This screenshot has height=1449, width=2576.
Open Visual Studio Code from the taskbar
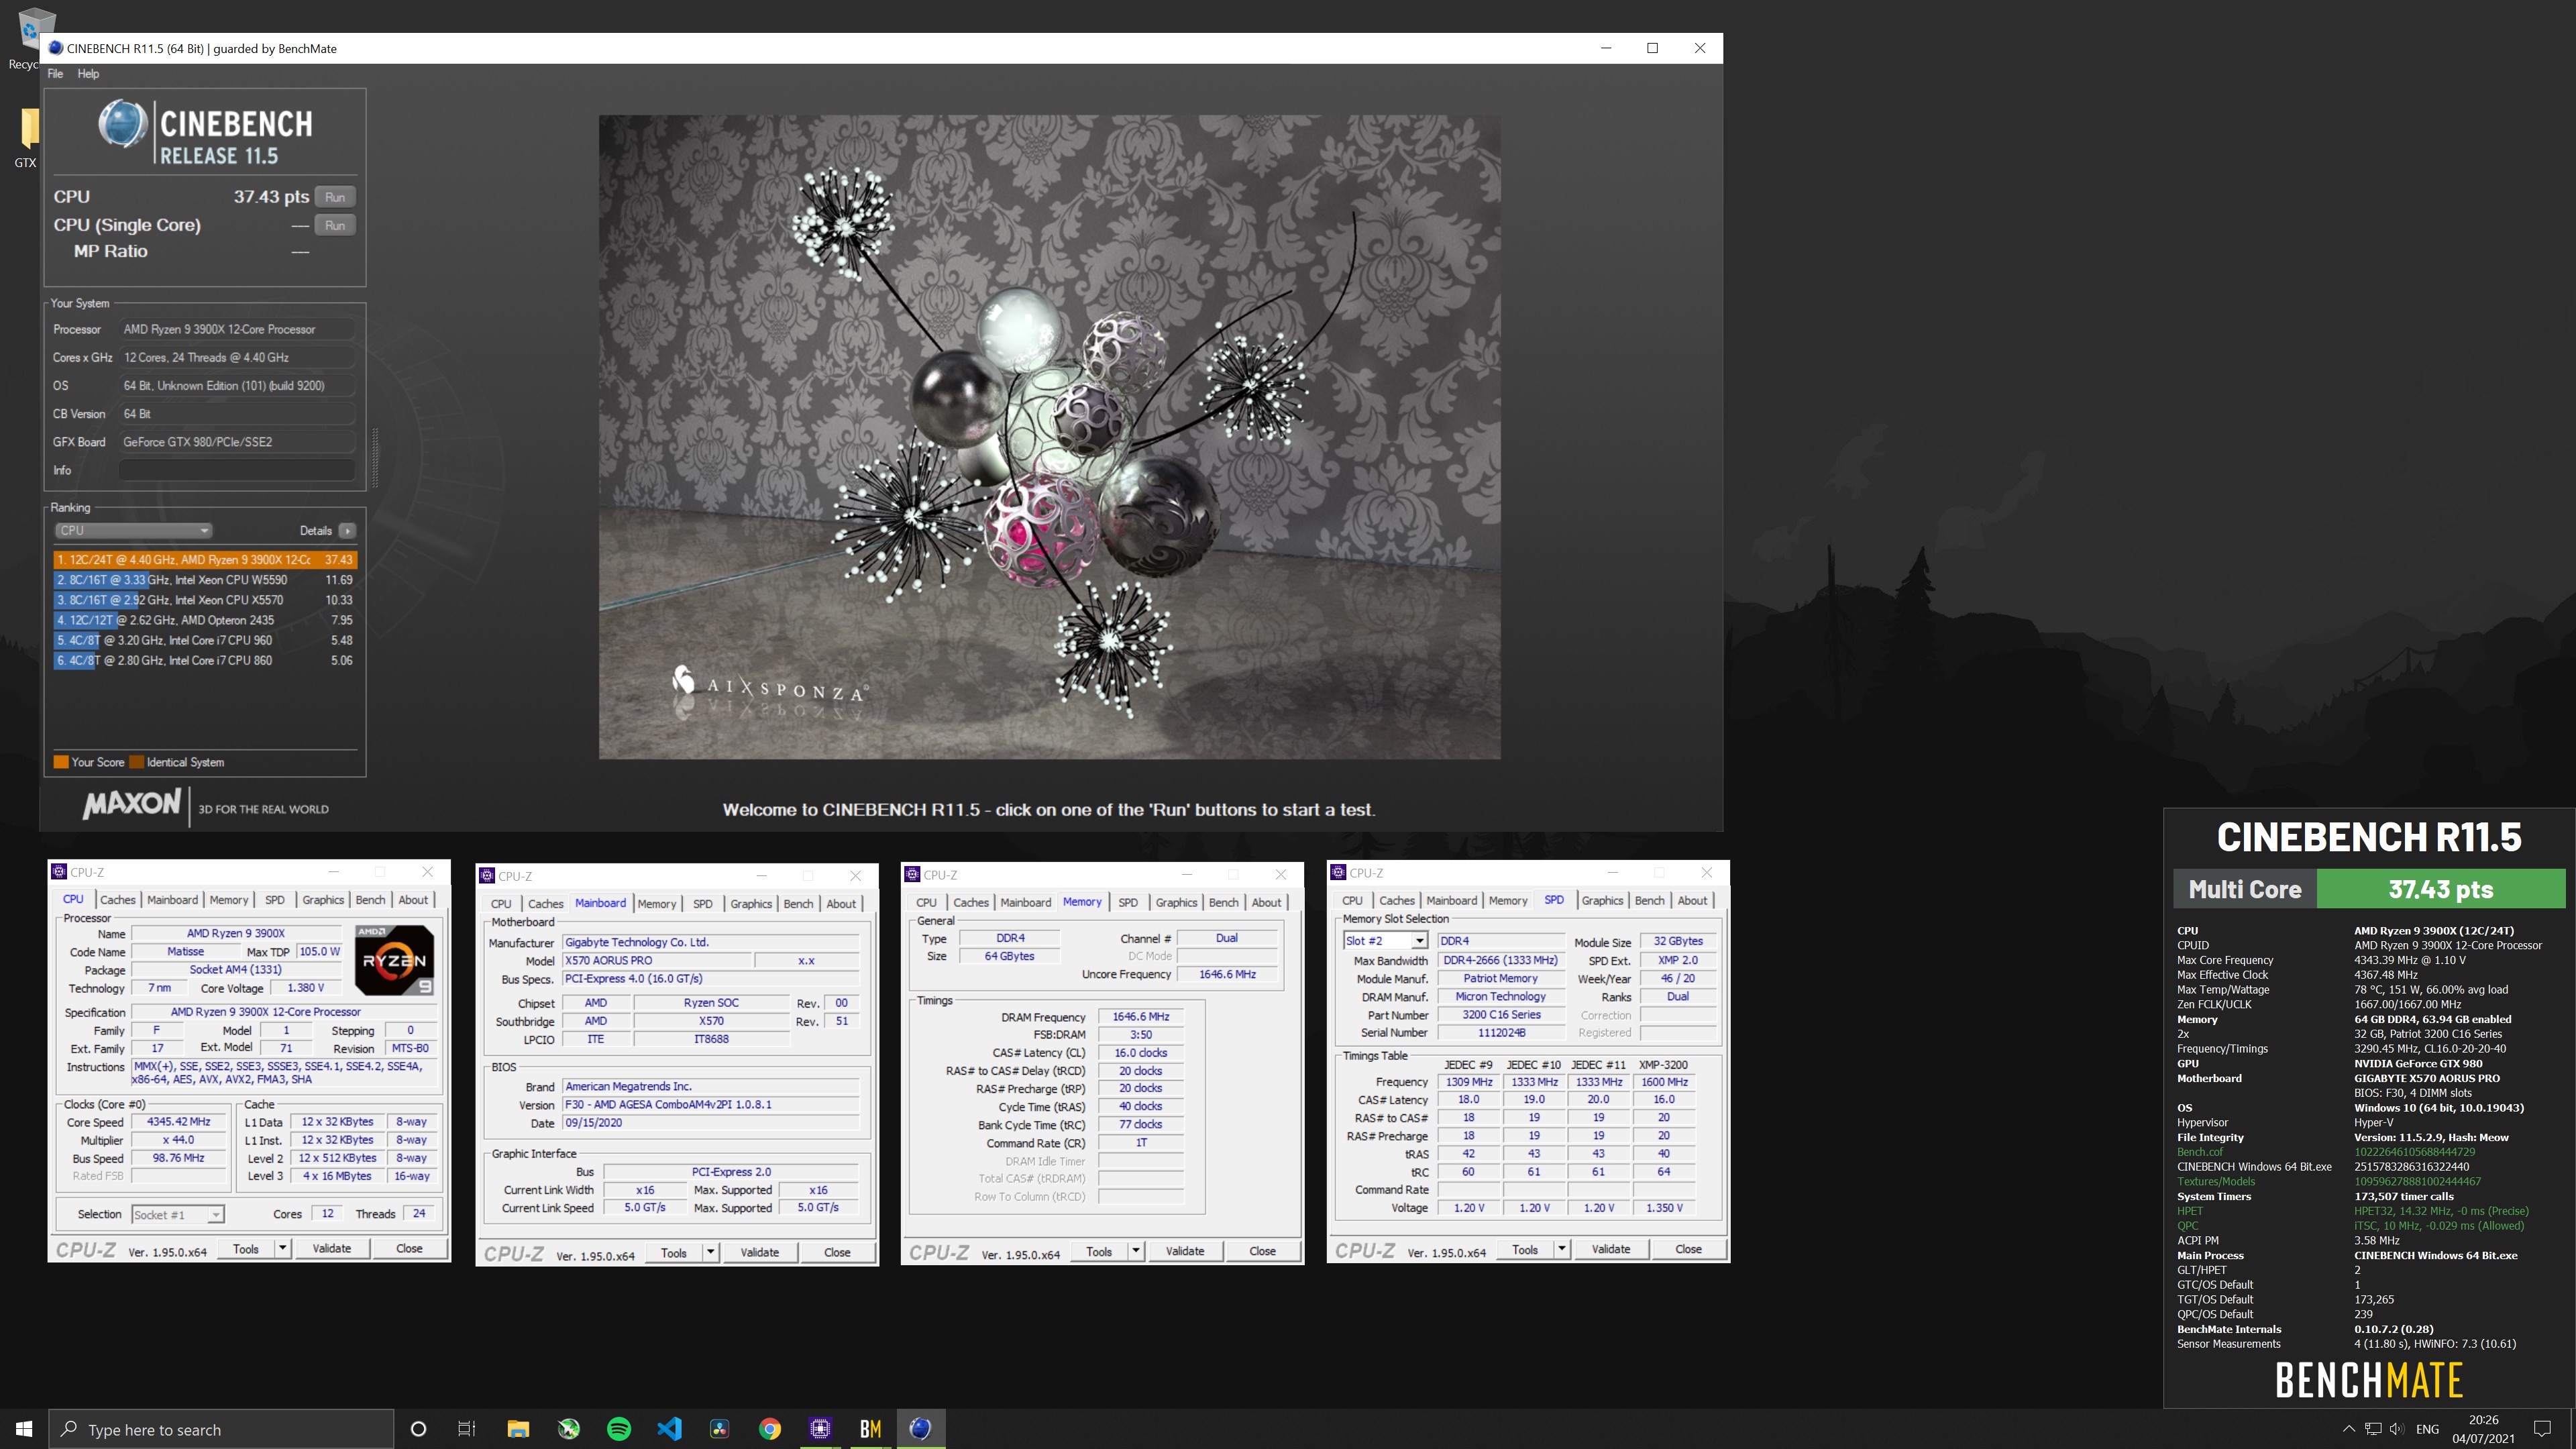[x=669, y=1429]
